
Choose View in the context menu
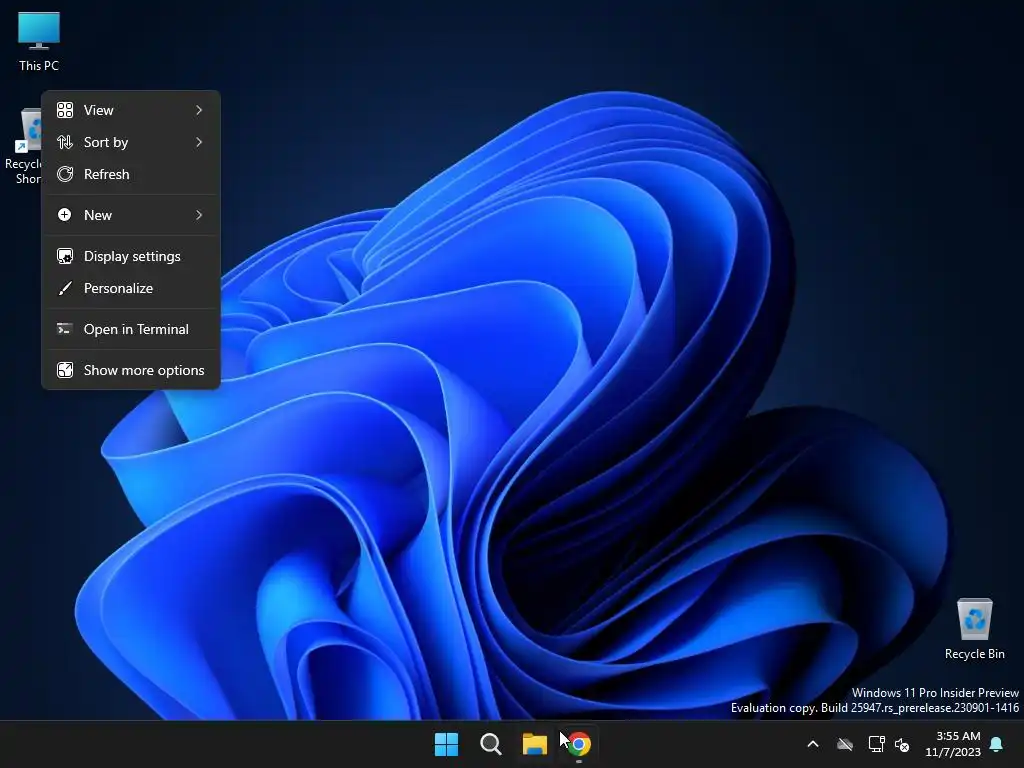point(131,110)
